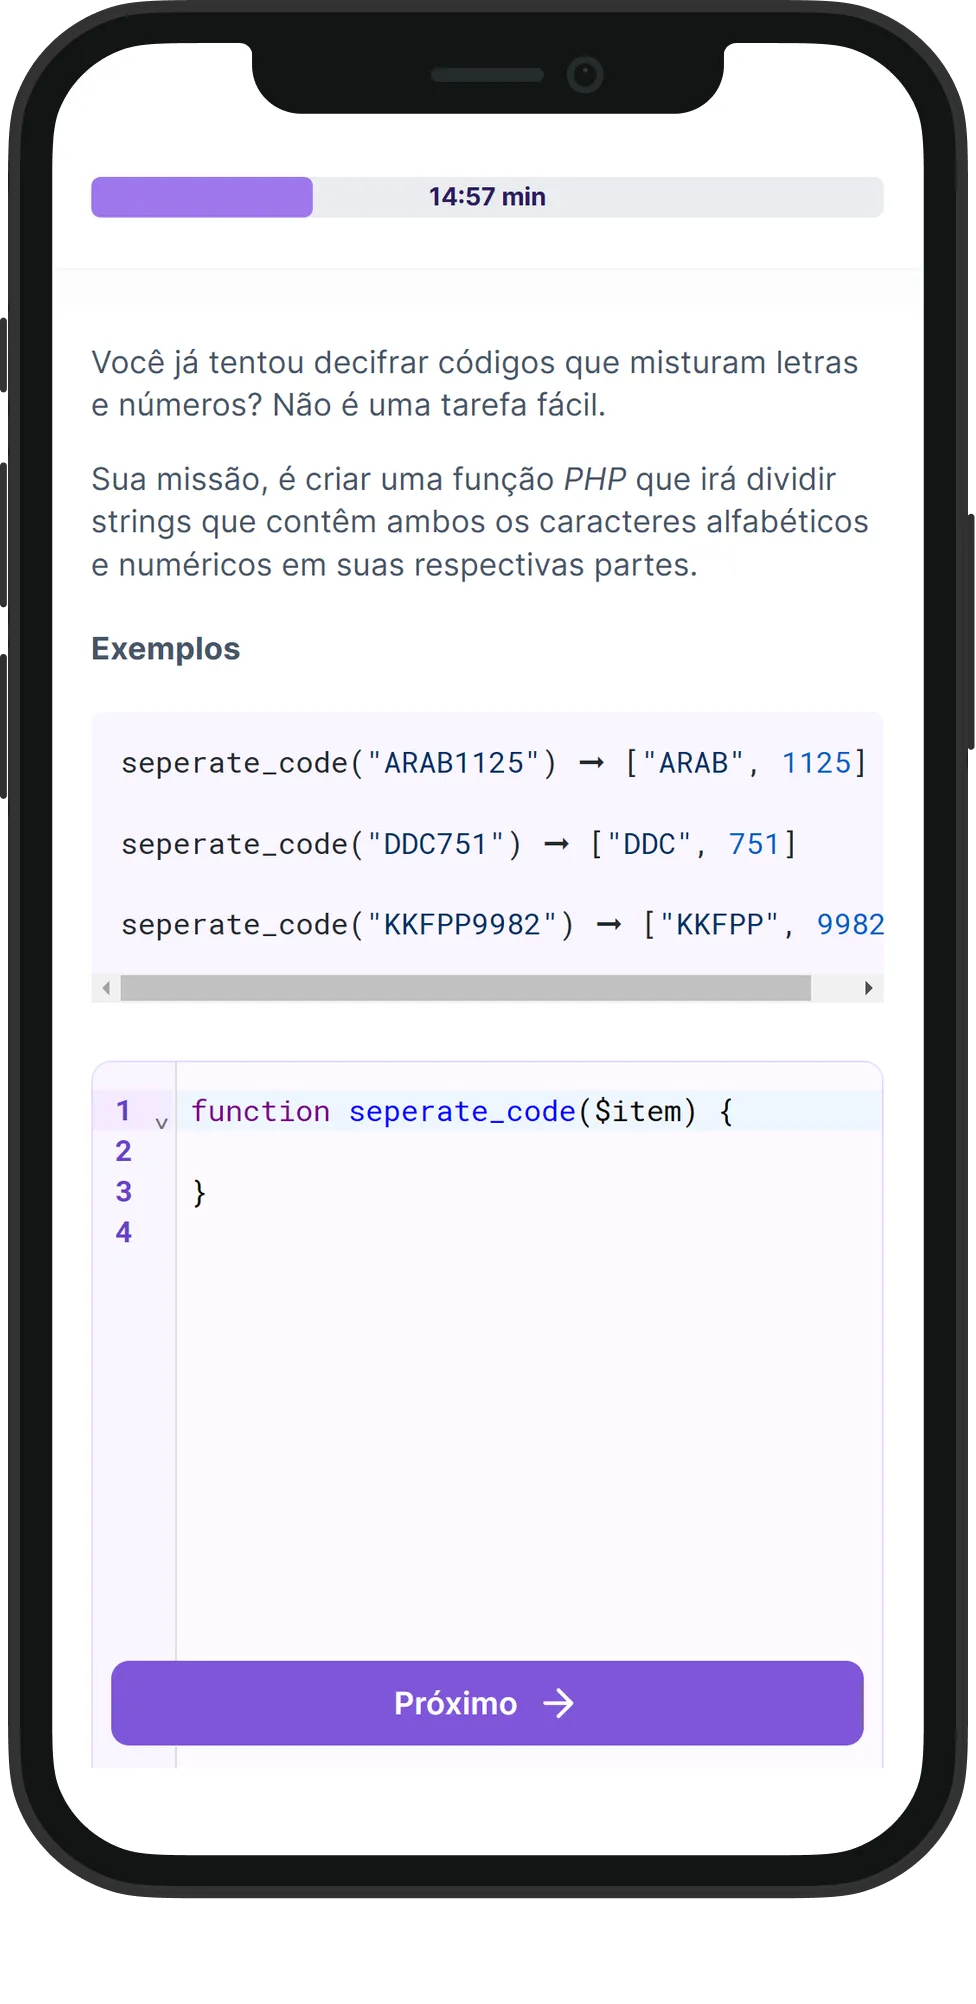Click line number 2 in editor gutter
This screenshot has height=2004, width=976.
(124, 1151)
